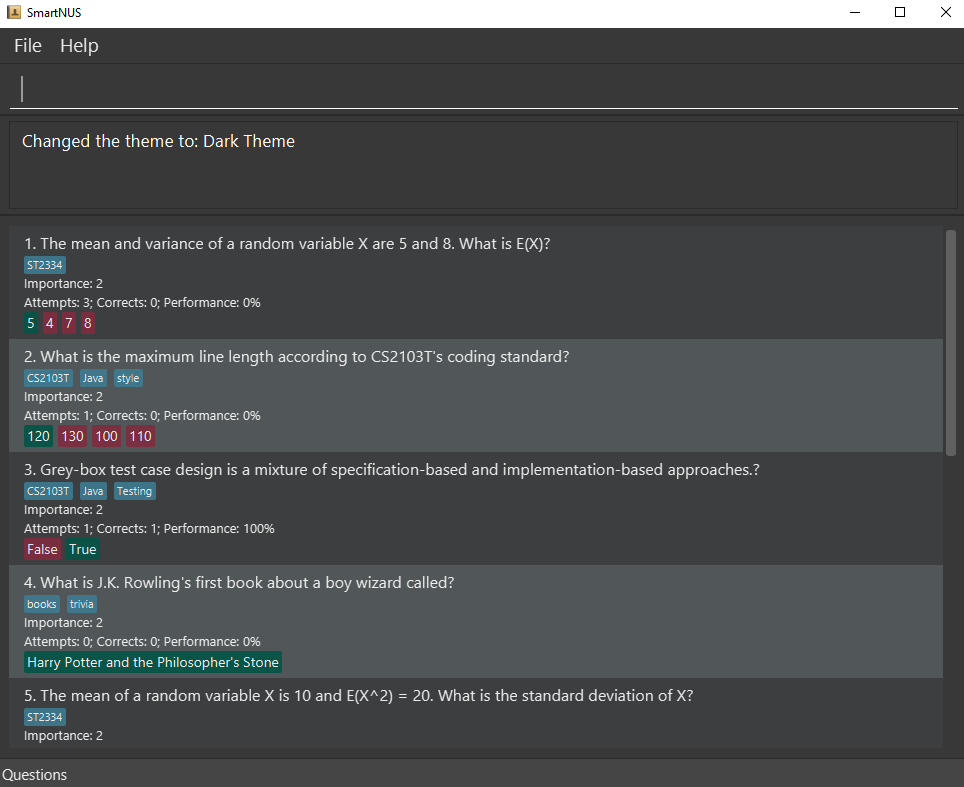Viewport: 964px width, 787px height.
Task: Click the books tag on question 4
Action: (x=41, y=603)
